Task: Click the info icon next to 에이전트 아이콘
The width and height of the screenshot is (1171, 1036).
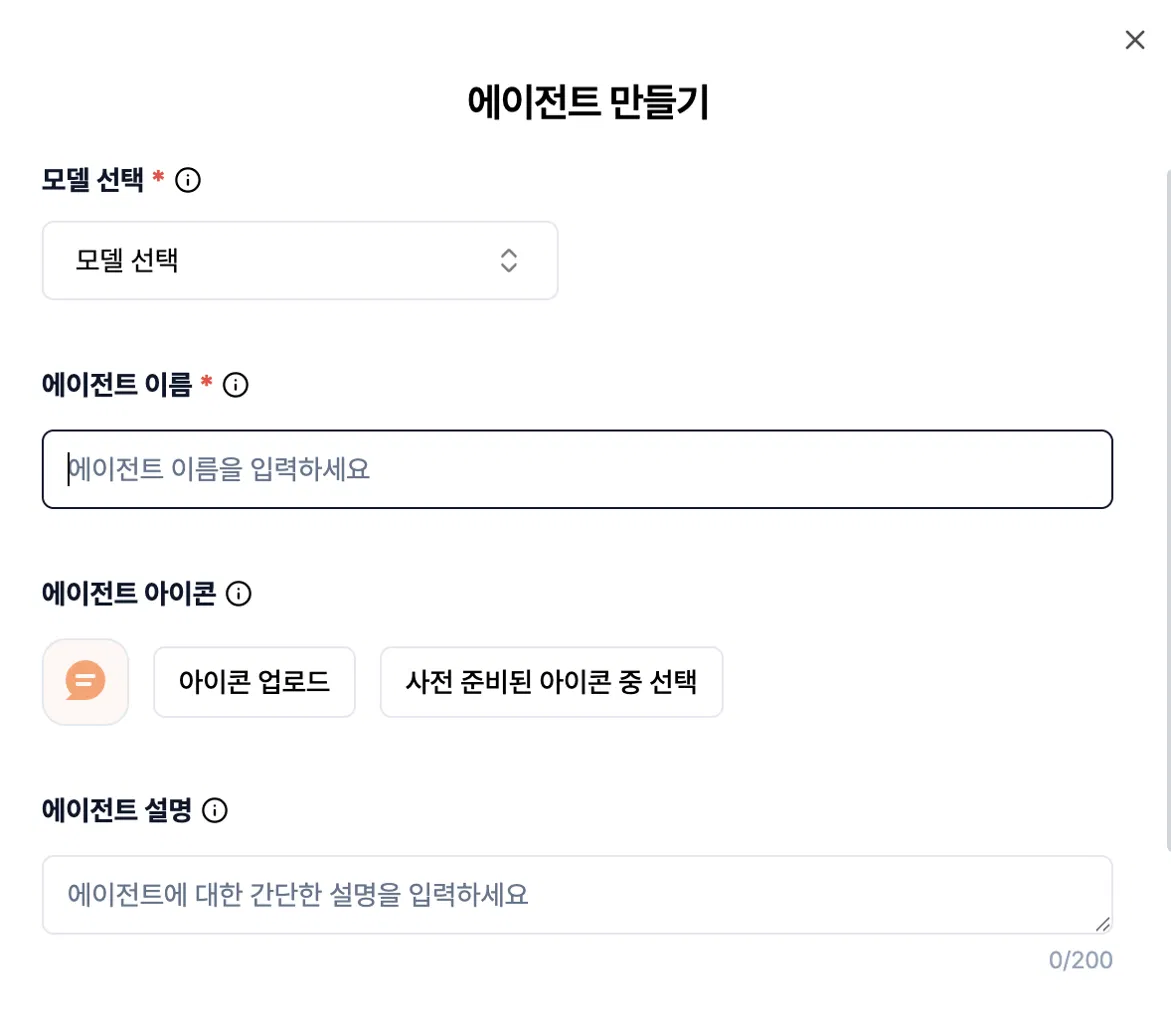Action: (x=238, y=594)
